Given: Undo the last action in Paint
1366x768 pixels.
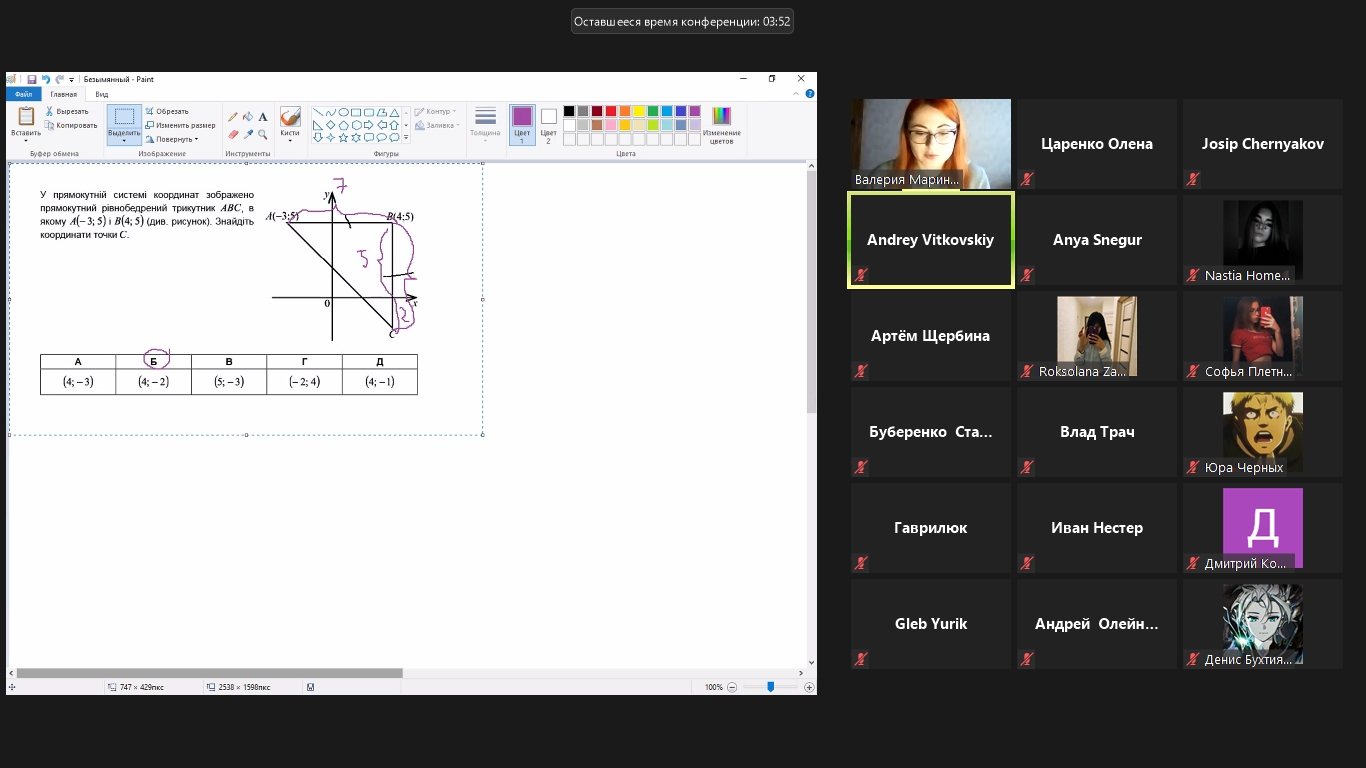Looking at the screenshot, I should click(x=45, y=79).
